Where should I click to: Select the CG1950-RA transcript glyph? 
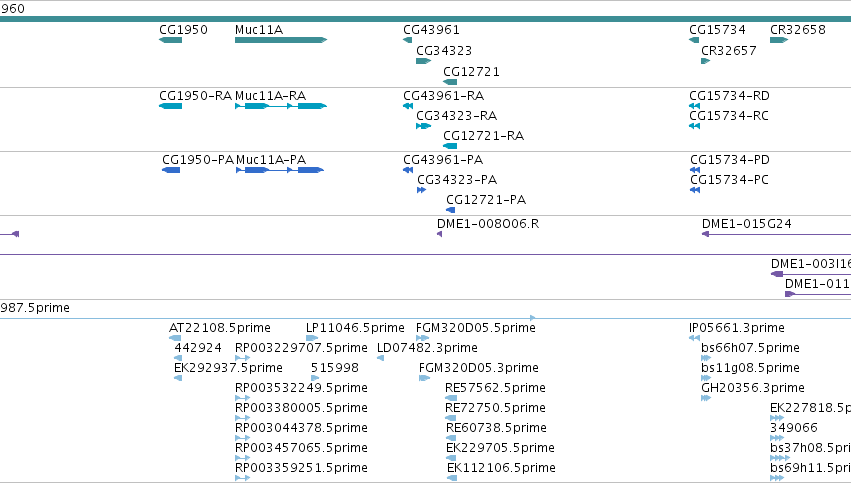(170, 106)
